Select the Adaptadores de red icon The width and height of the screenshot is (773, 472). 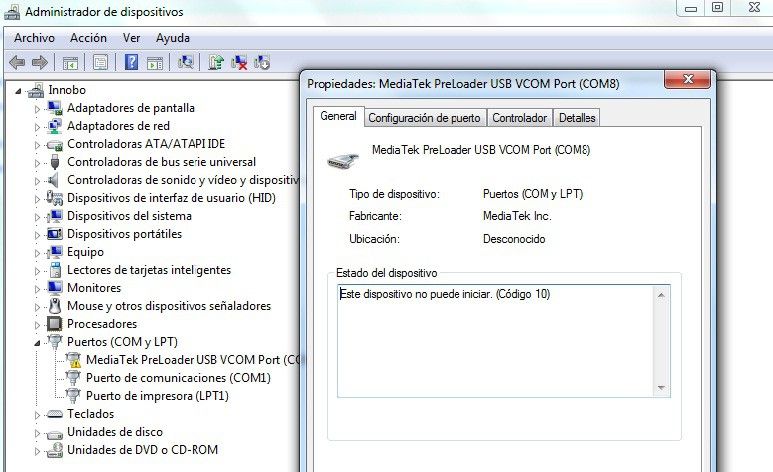coord(54,126)
